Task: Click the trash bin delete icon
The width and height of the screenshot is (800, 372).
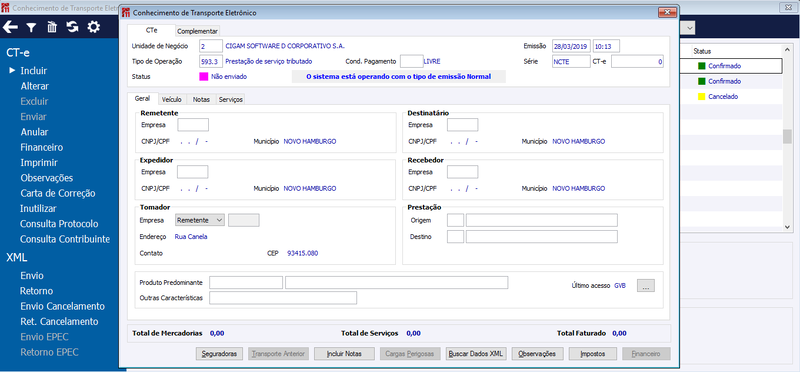Action: tap(52, 27)
